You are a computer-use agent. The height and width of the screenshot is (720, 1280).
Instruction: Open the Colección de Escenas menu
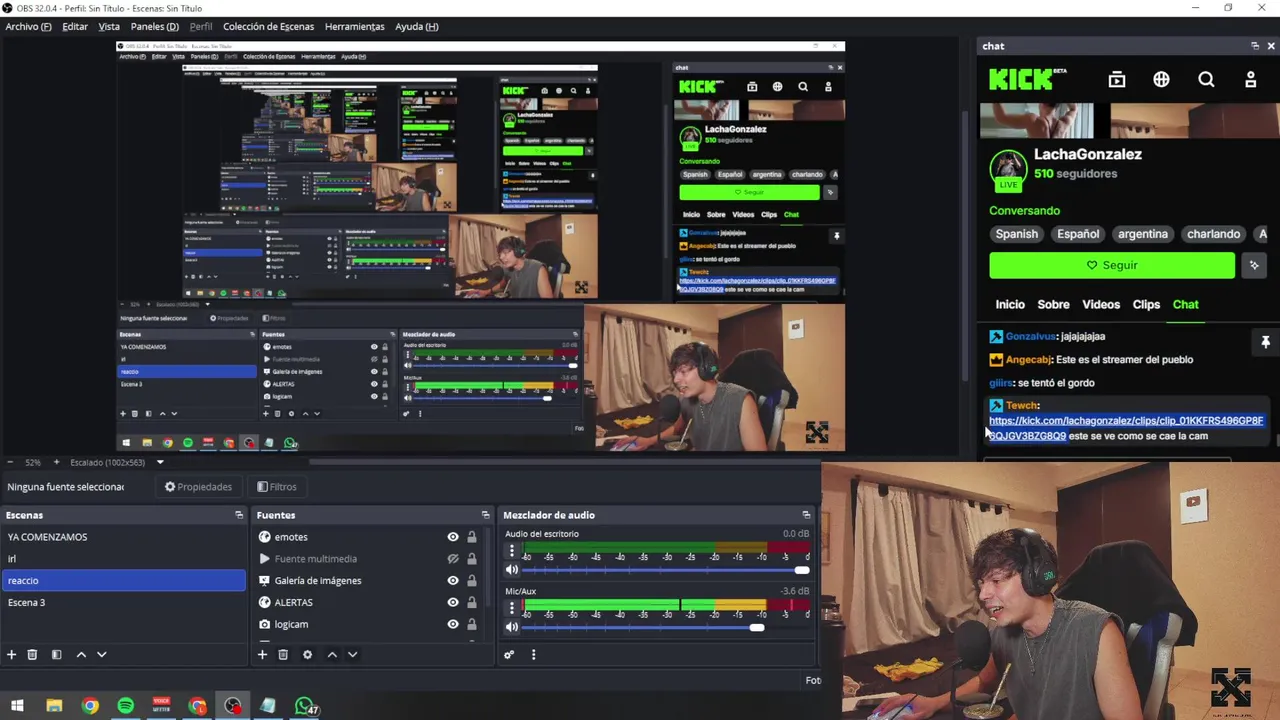click(268, 26)
